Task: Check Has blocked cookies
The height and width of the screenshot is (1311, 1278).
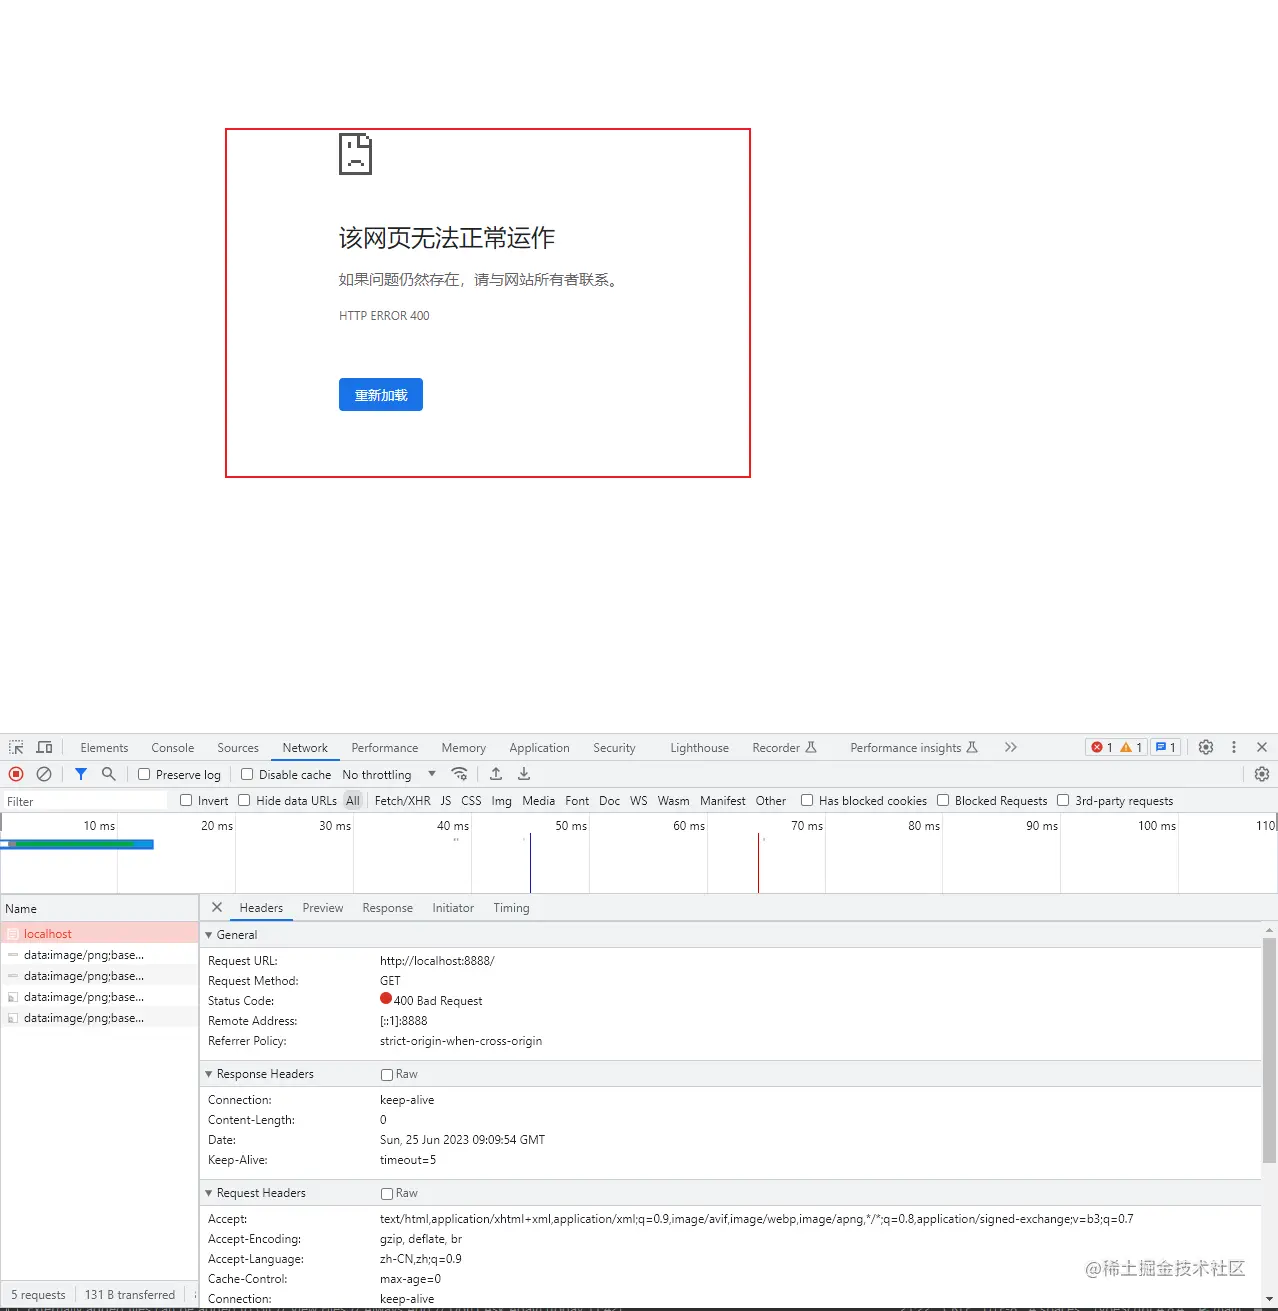Action: coord(807,800)
